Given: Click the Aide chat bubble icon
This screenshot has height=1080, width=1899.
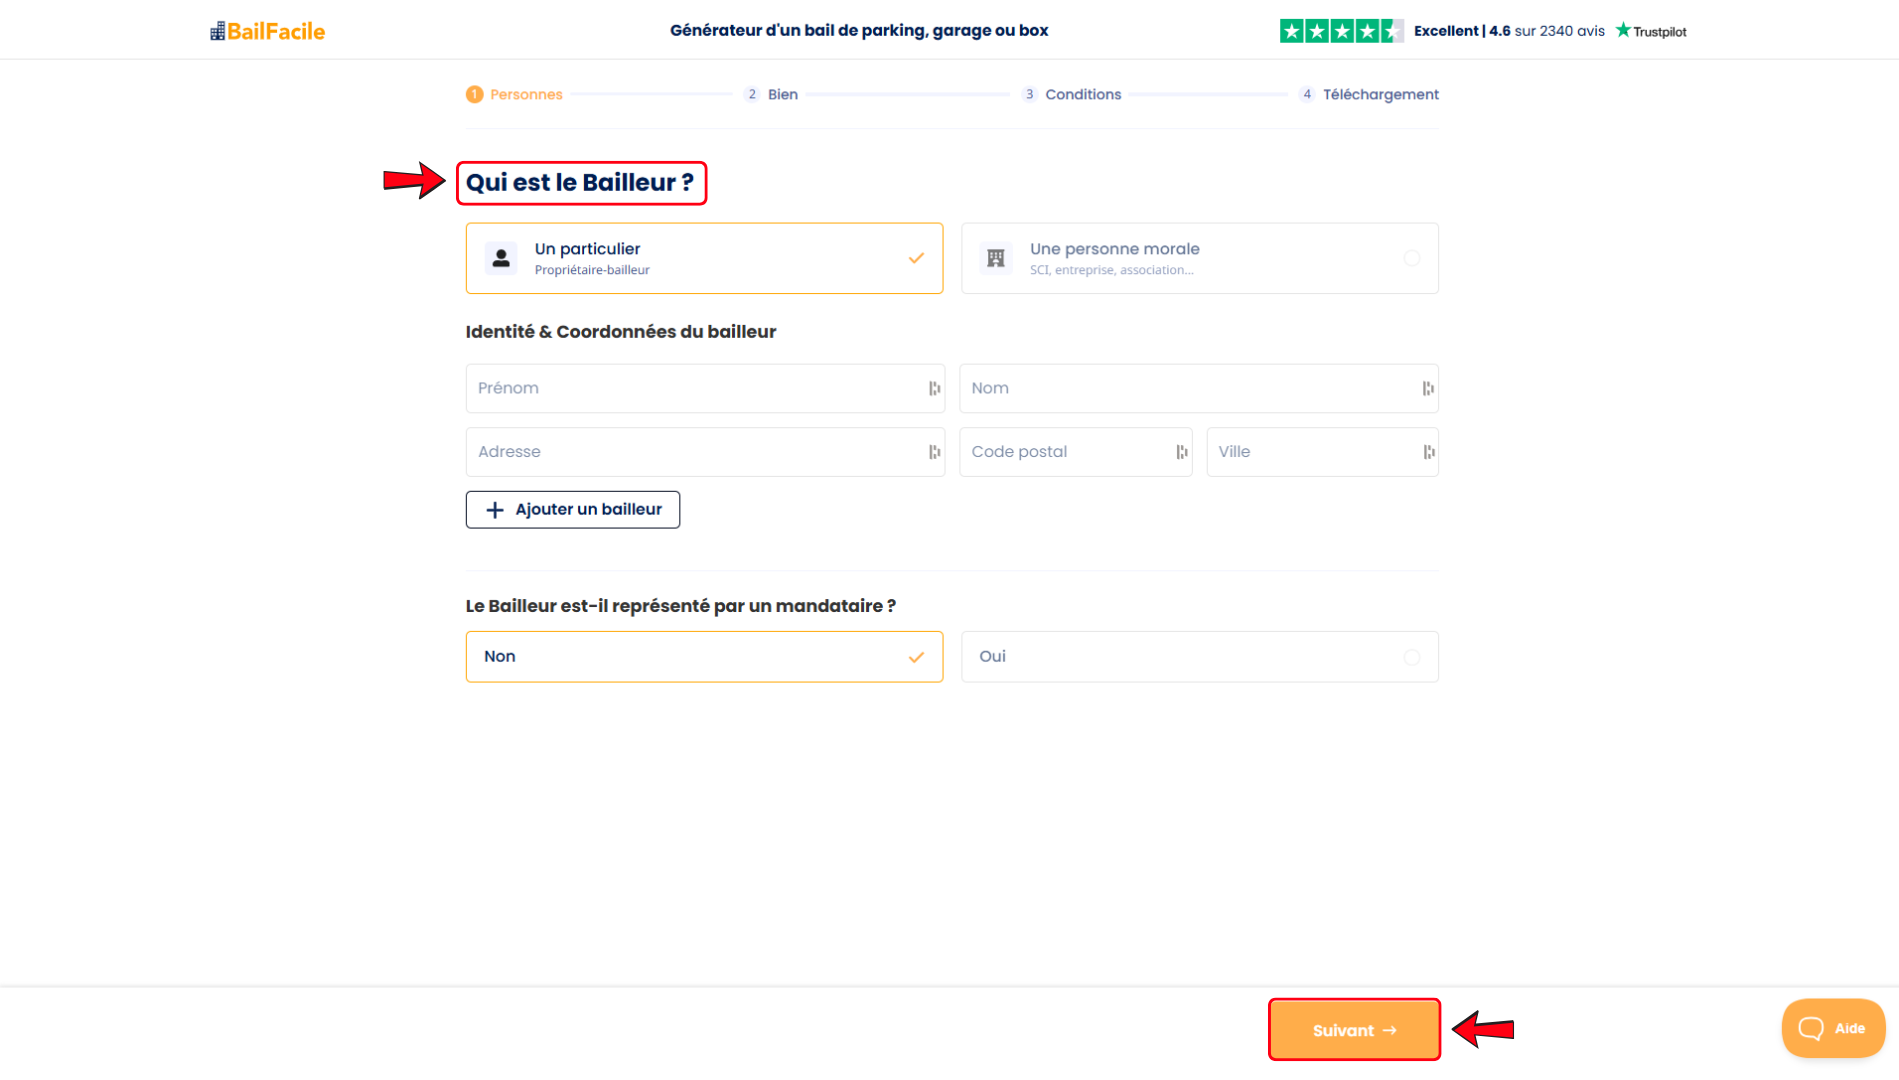Looking at the screenshot, I should 1811,1028.
